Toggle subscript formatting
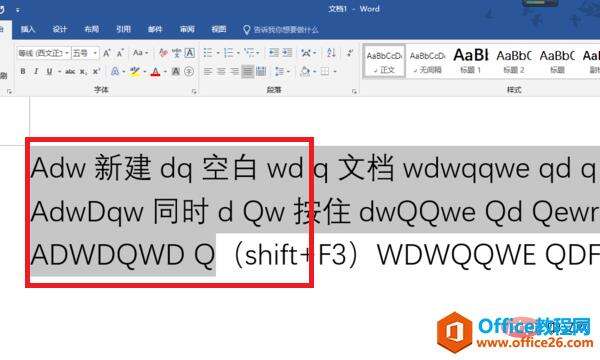The height and width of the screenshot is (360, 600). click(x=83, y=72)
